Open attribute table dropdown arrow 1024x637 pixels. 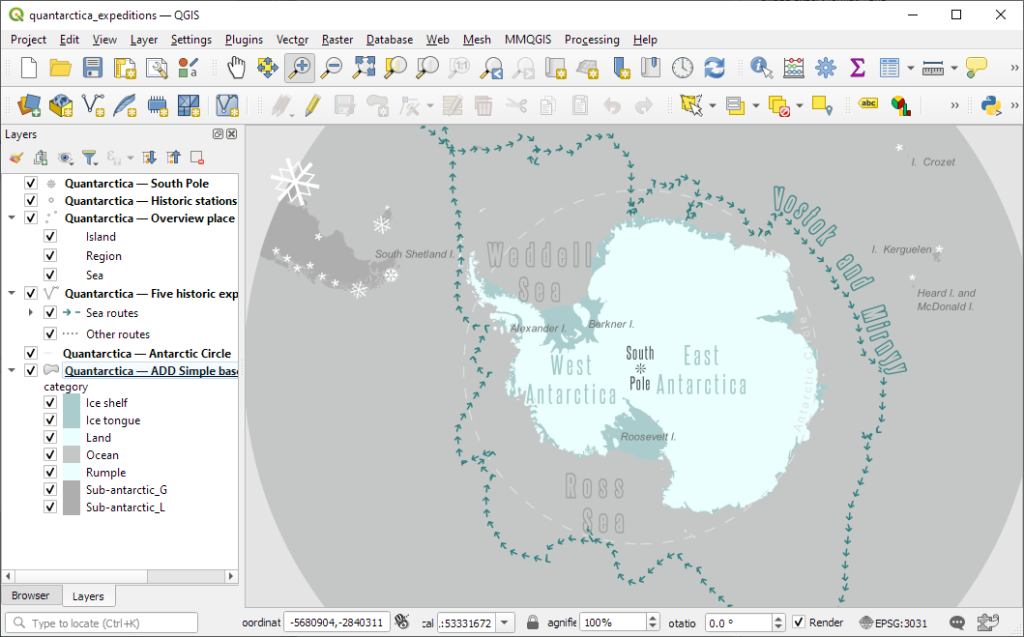point(910,67)
